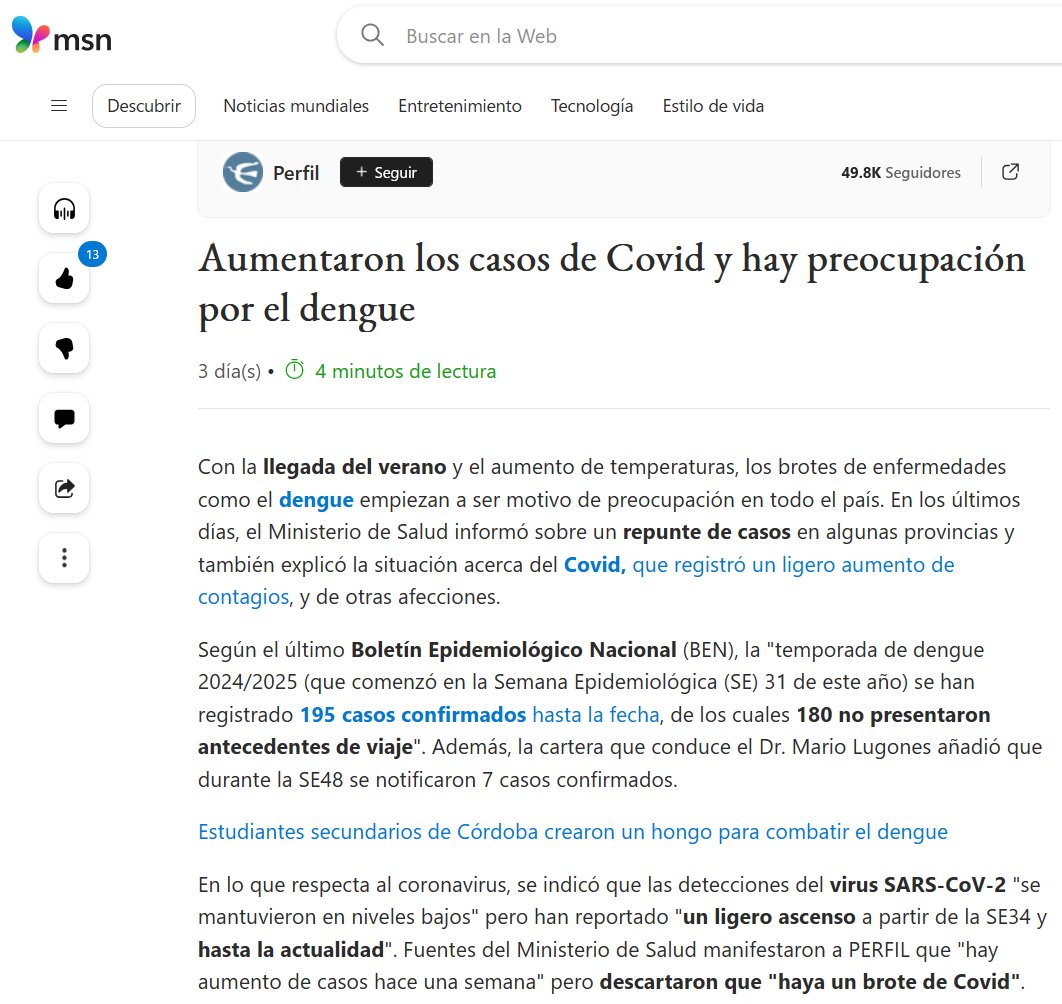Listen to article with headphones icon
Screen dimensions: 1062x1004
(x=64, y=209)
